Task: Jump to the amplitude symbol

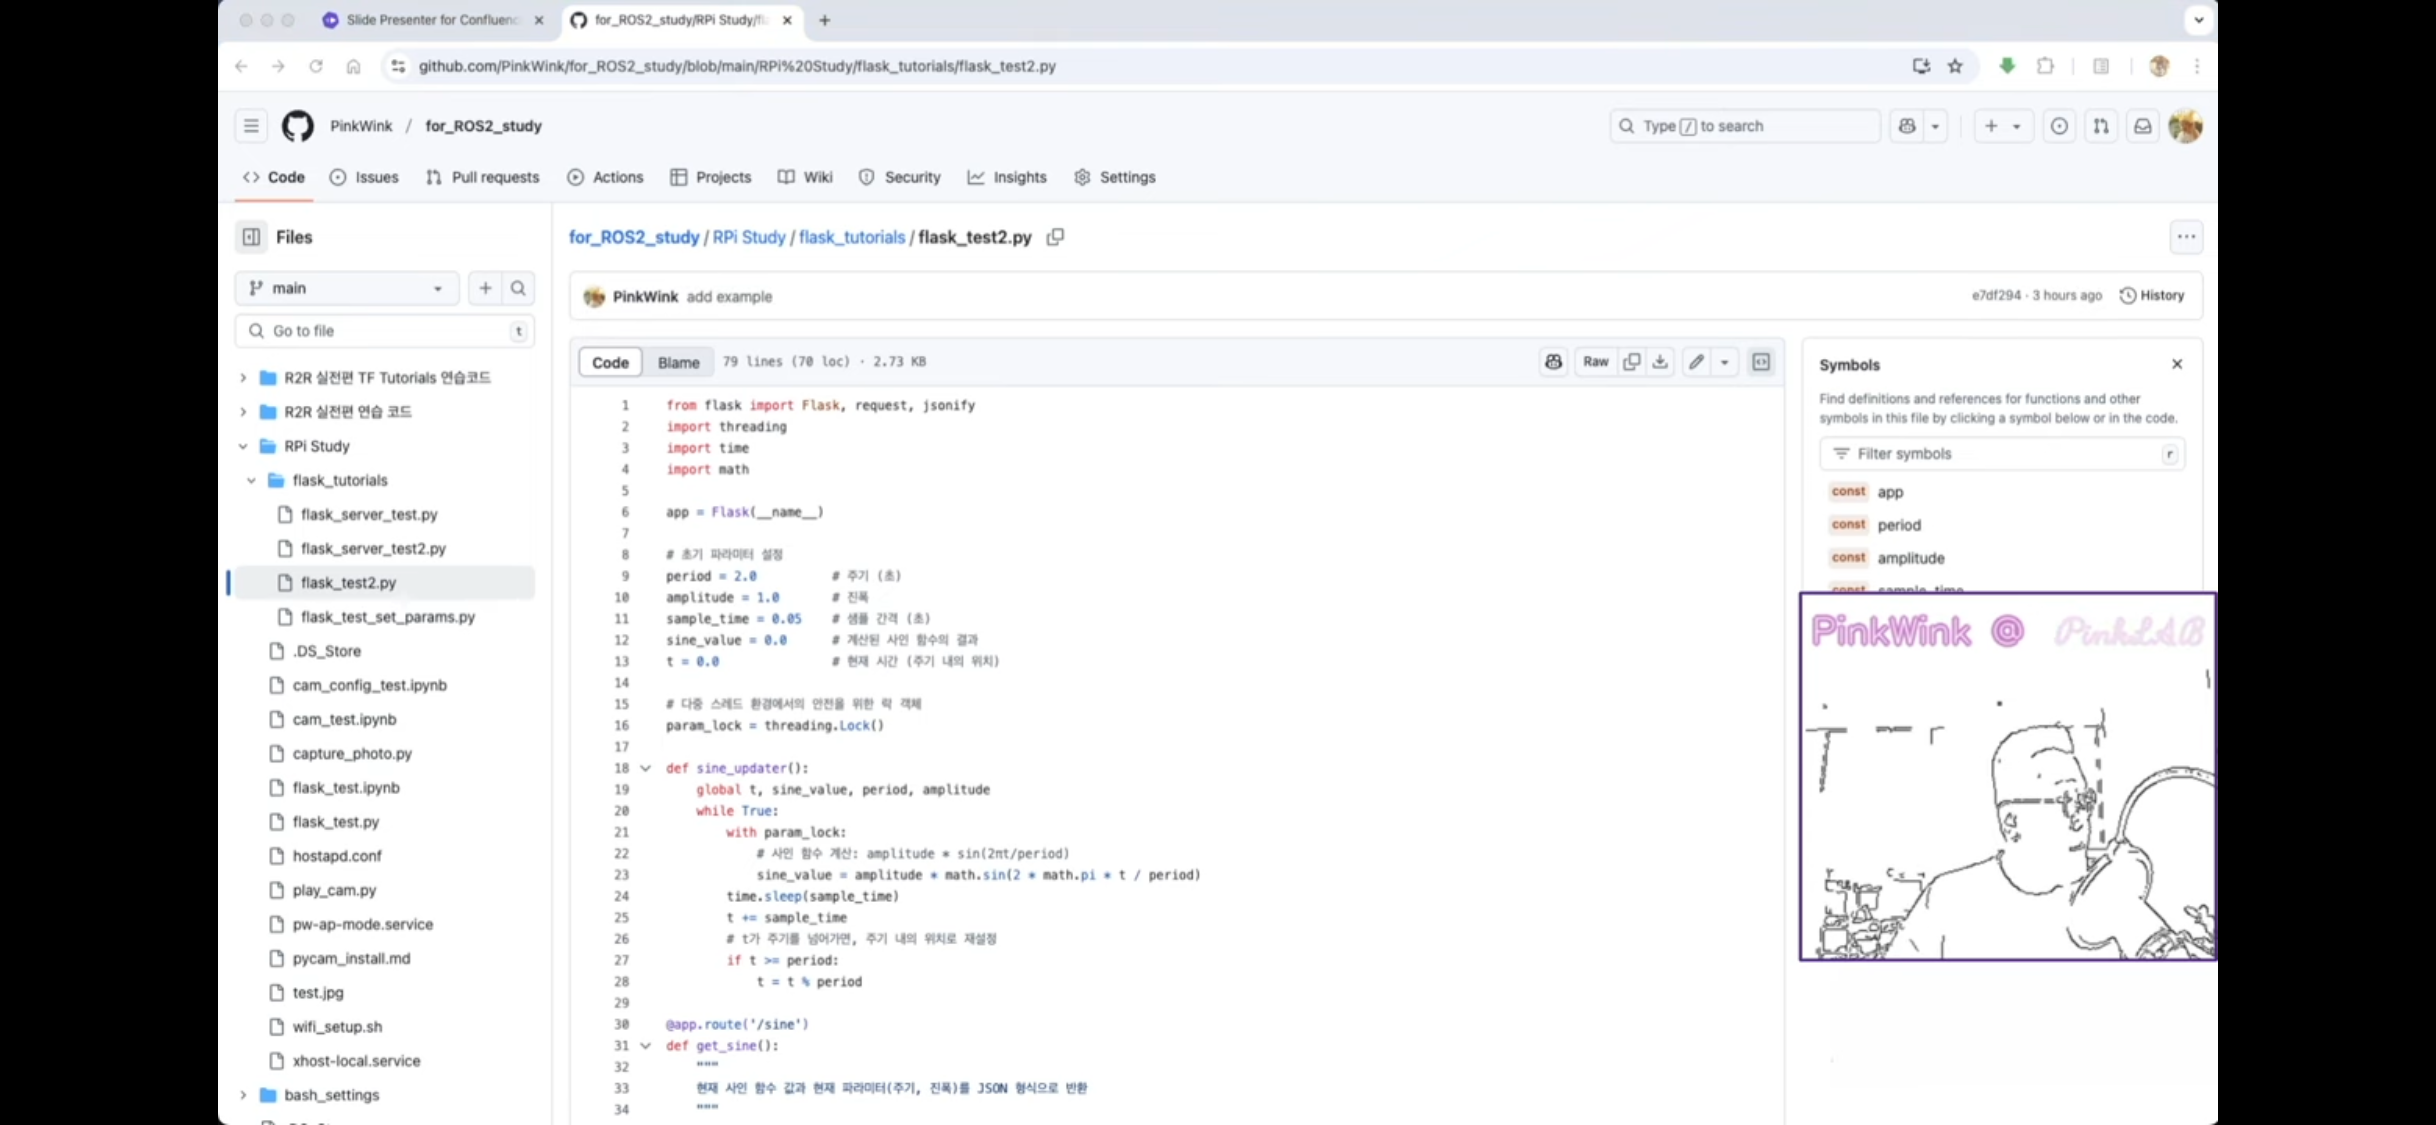Action: [1910, 558]
